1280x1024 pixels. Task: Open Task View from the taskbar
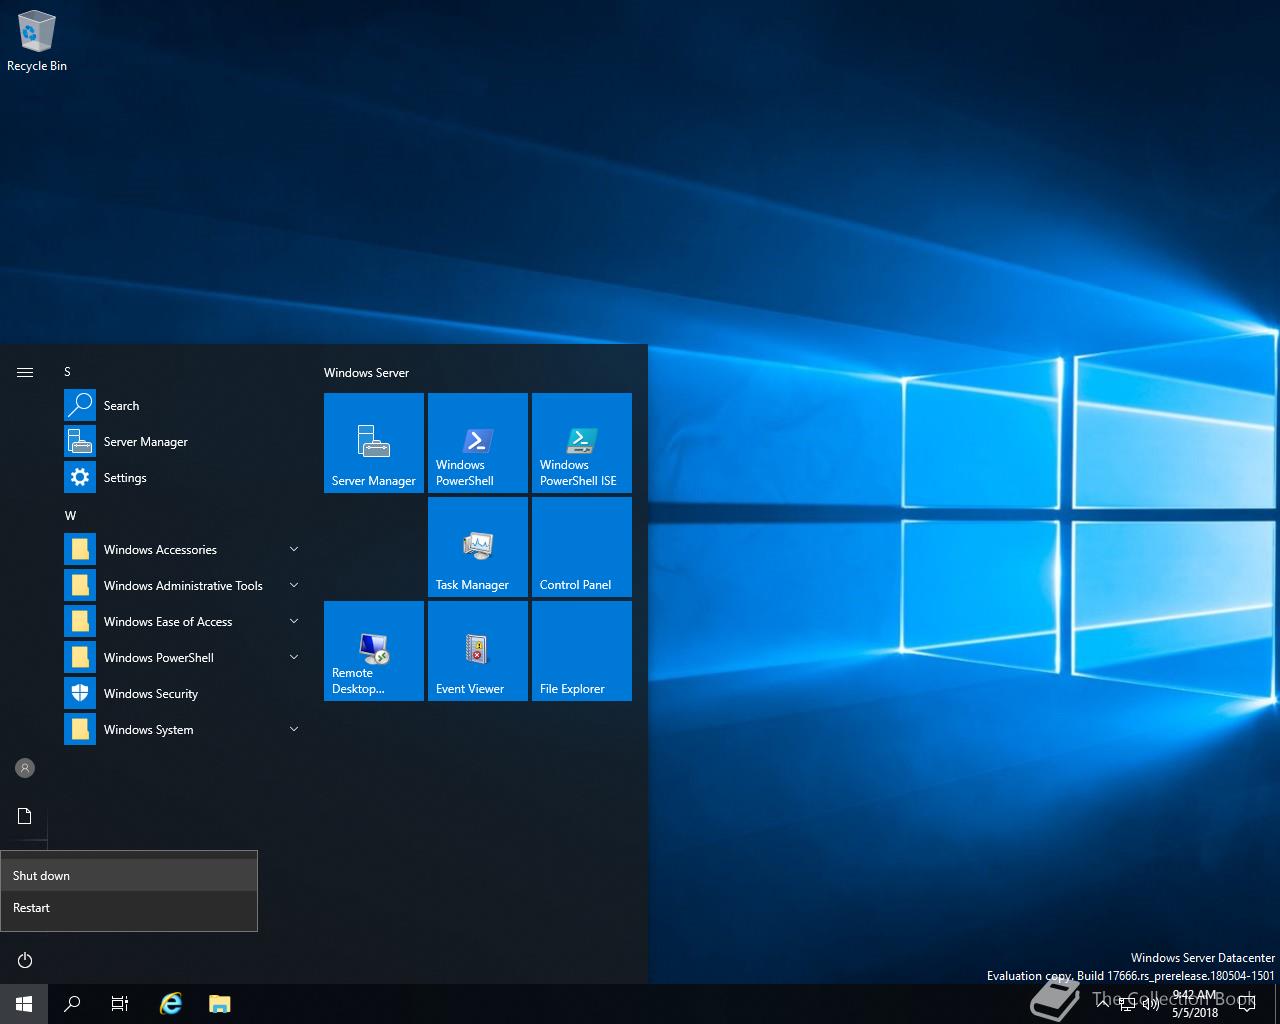[120, 1004]
